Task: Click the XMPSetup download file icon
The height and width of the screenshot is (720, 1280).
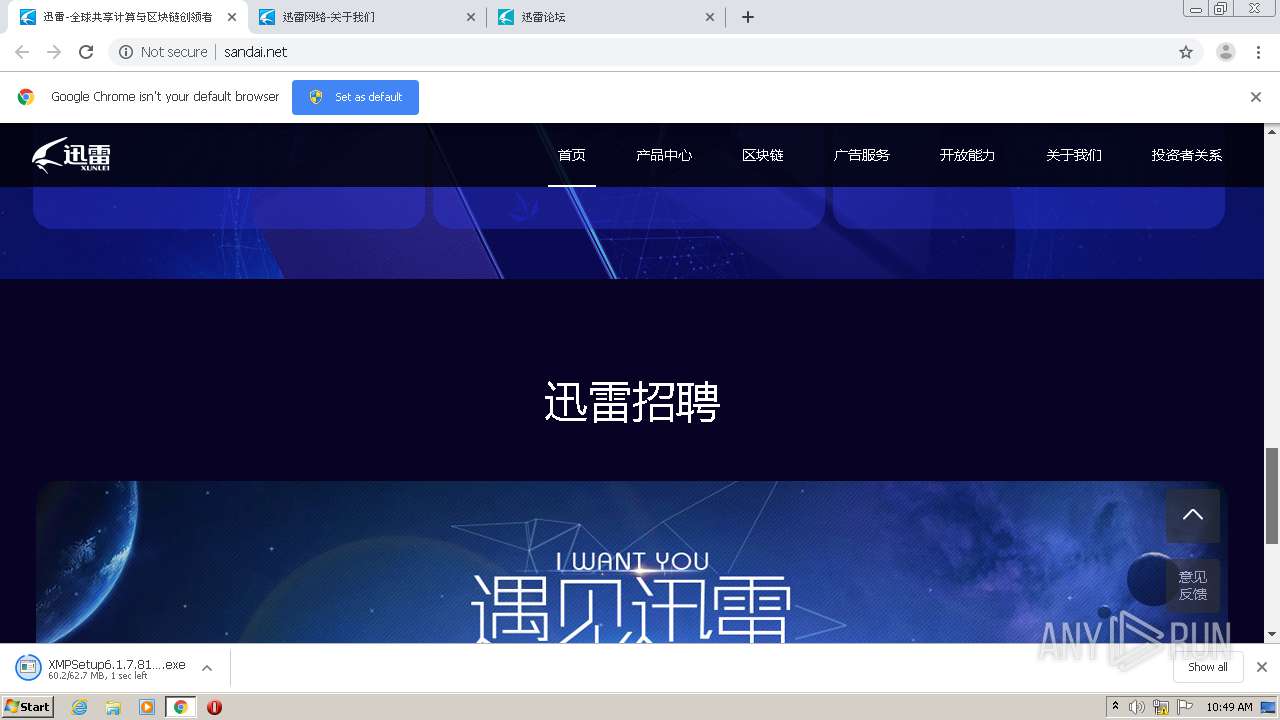Action: [x=29, y=667]
